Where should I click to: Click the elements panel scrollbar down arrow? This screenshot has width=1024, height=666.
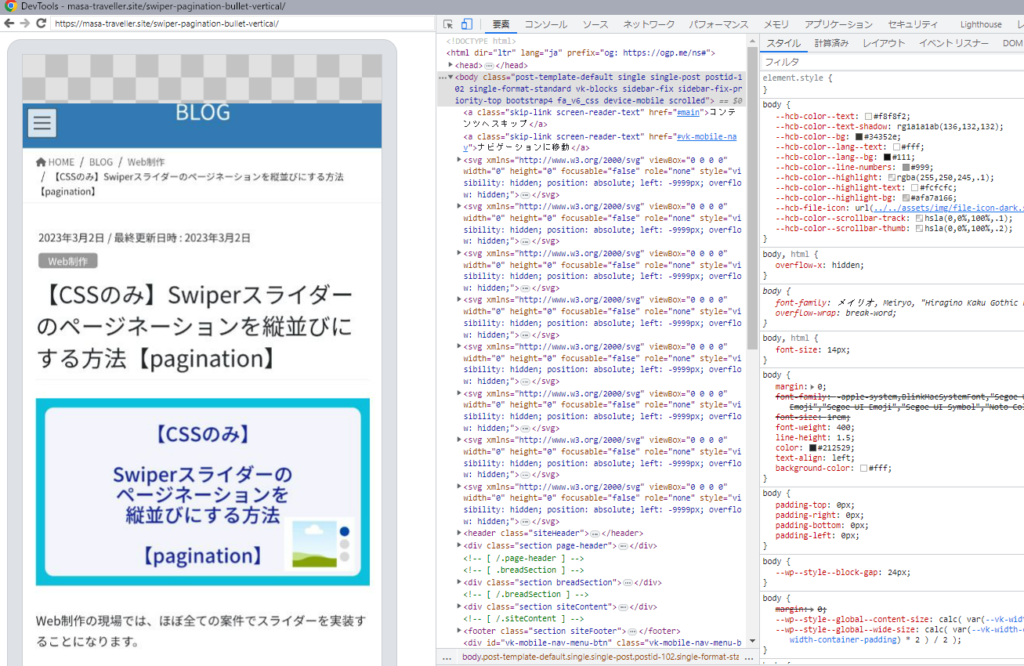[x=752, y=641]
